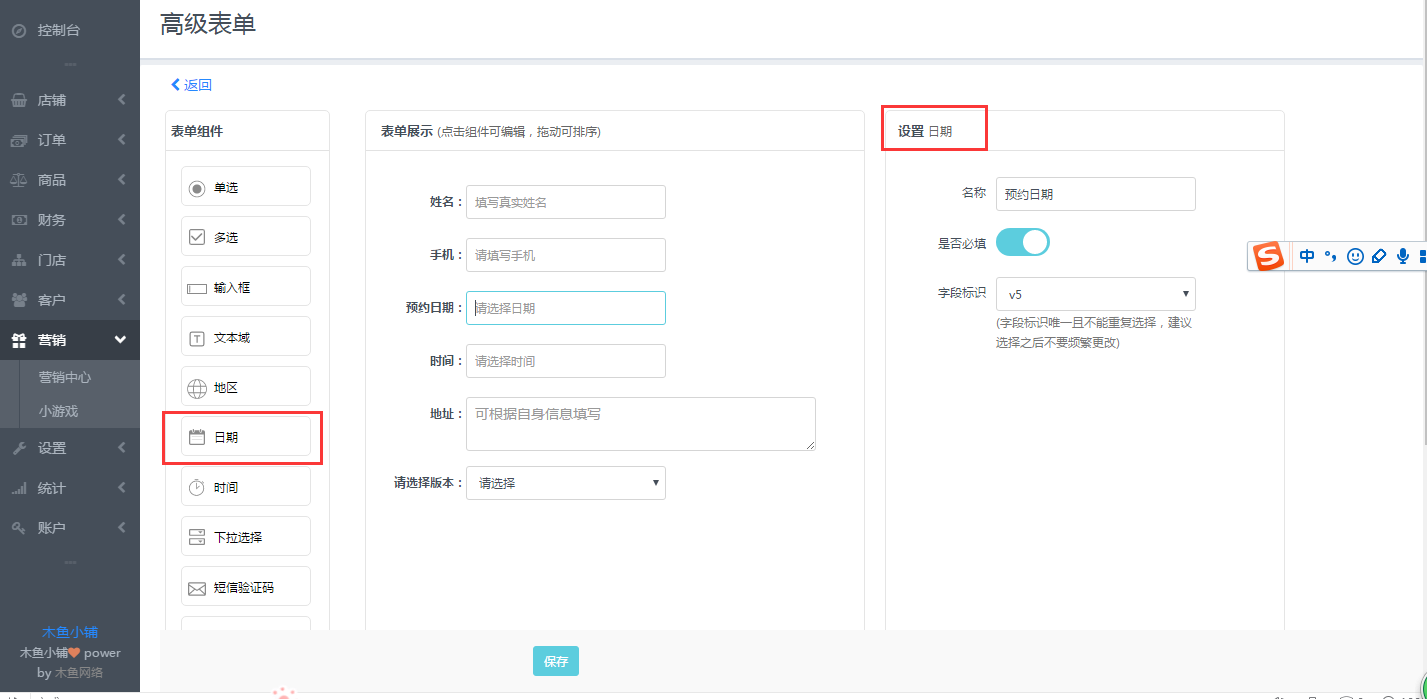Toggle the 是否必填 required switch
The image size is (1427, 699).
pyautogui.click(x=1022, y=242)
